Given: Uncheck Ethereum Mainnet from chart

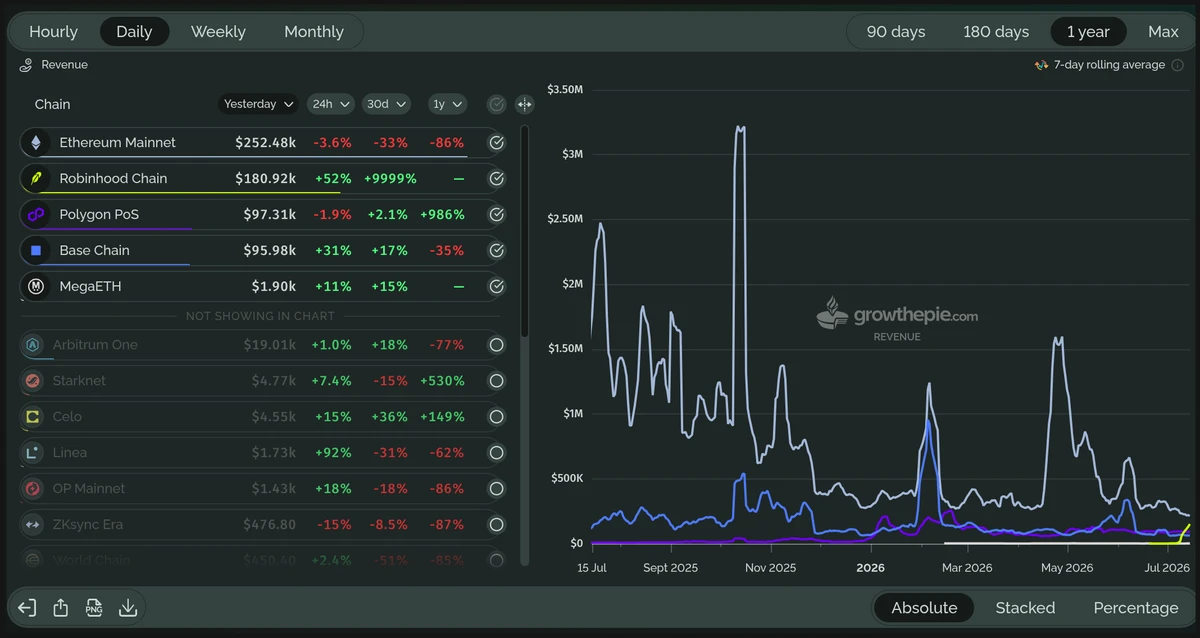Looking at the screenshot, I should coord(496,143).
